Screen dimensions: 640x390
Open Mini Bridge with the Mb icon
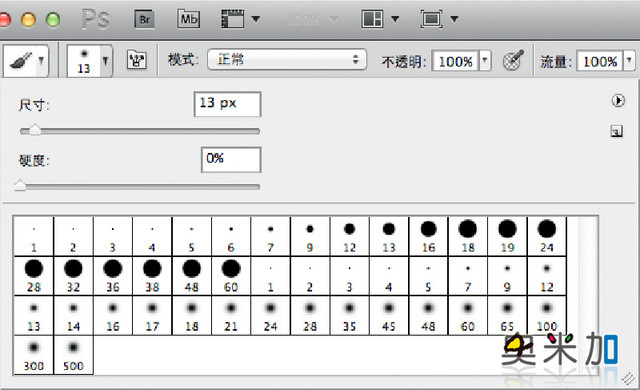pos(189,19)
